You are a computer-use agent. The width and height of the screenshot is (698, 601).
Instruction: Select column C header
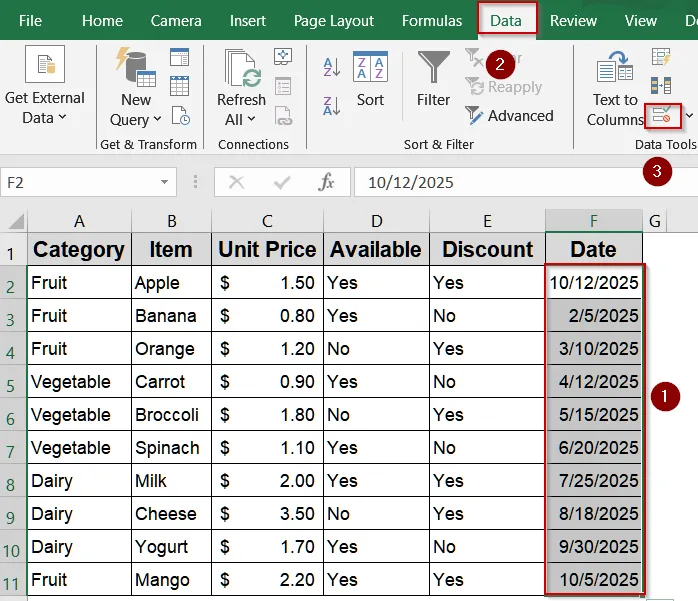point(267,221)
